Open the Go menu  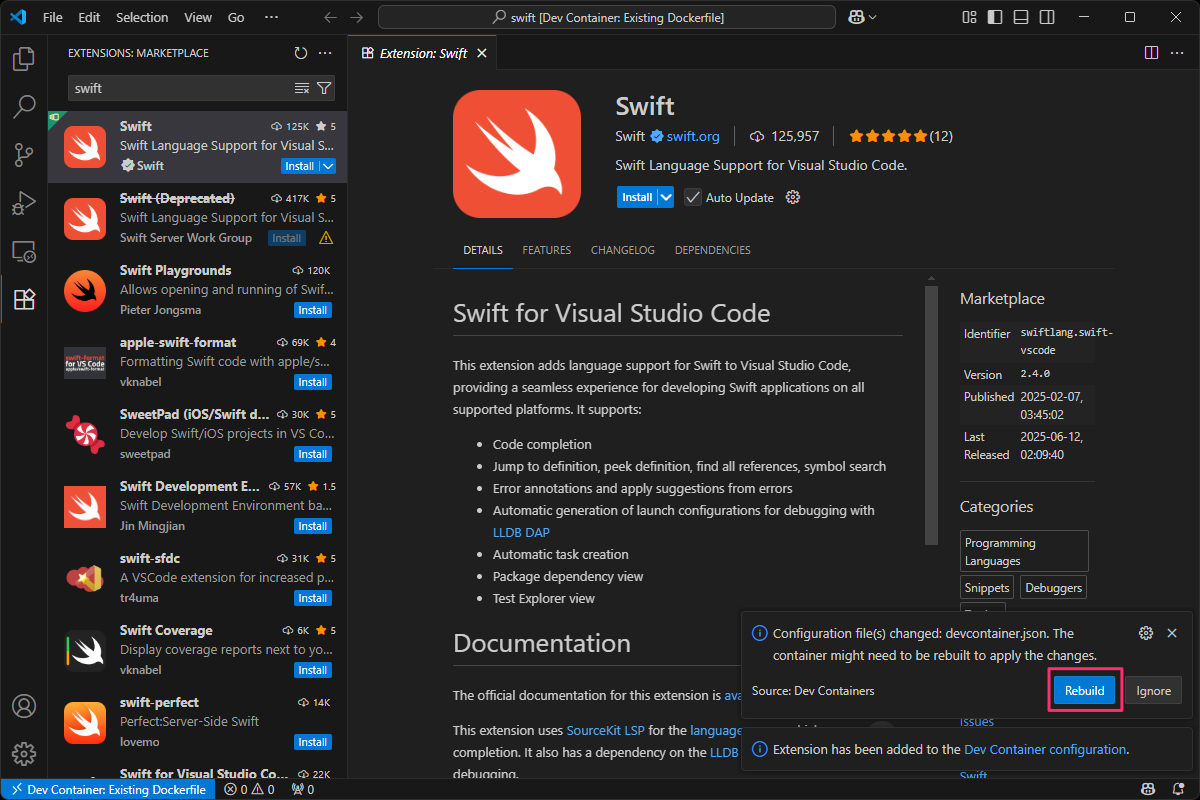click(236, 17)
